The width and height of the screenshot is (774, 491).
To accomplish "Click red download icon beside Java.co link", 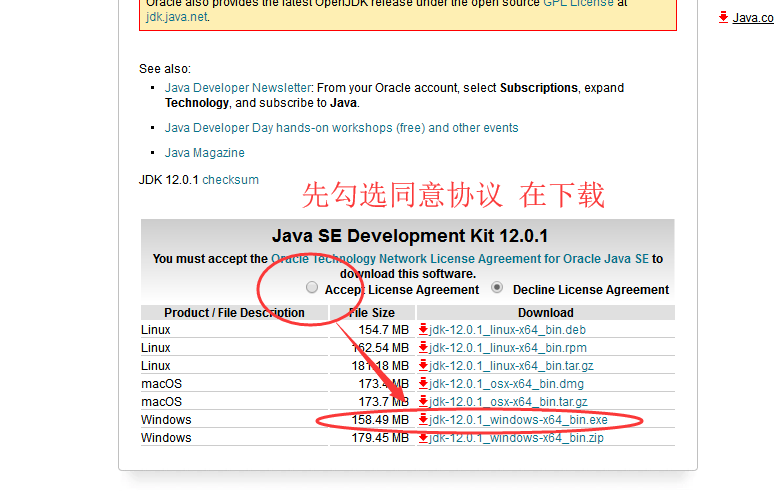I will pos(723,17).
